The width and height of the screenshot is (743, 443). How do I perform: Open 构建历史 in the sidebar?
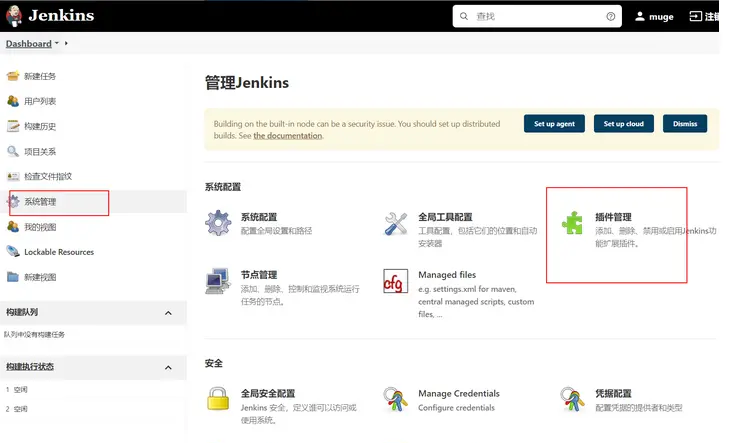click(40, 127)
